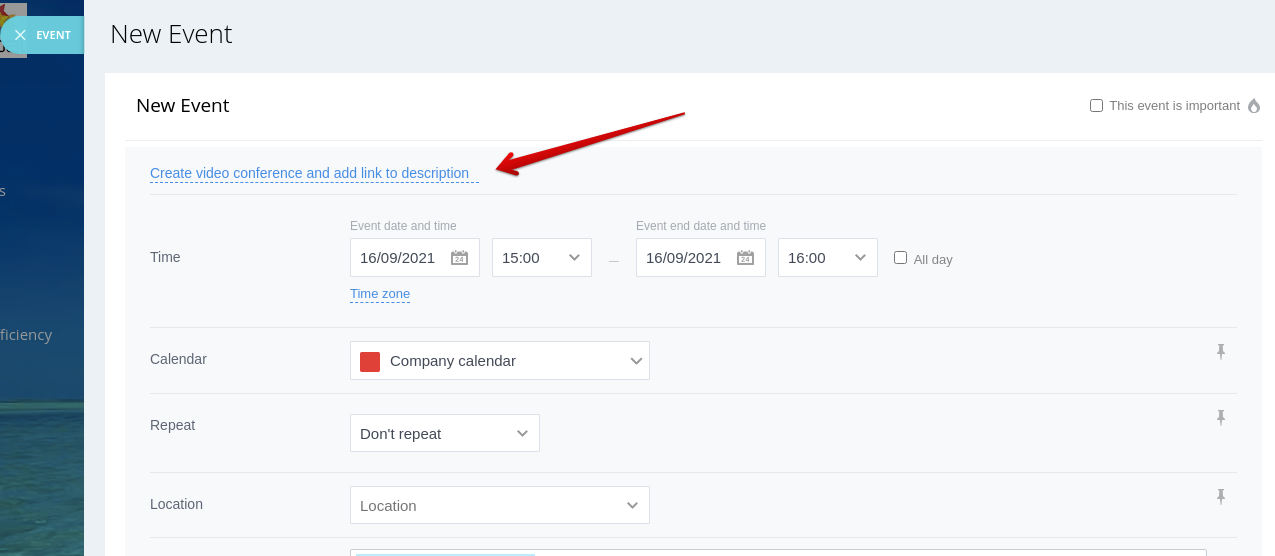The image size is (1275, 556).
Task: Expand the 15:00 start time dropdown
Action: pos(541,258)
